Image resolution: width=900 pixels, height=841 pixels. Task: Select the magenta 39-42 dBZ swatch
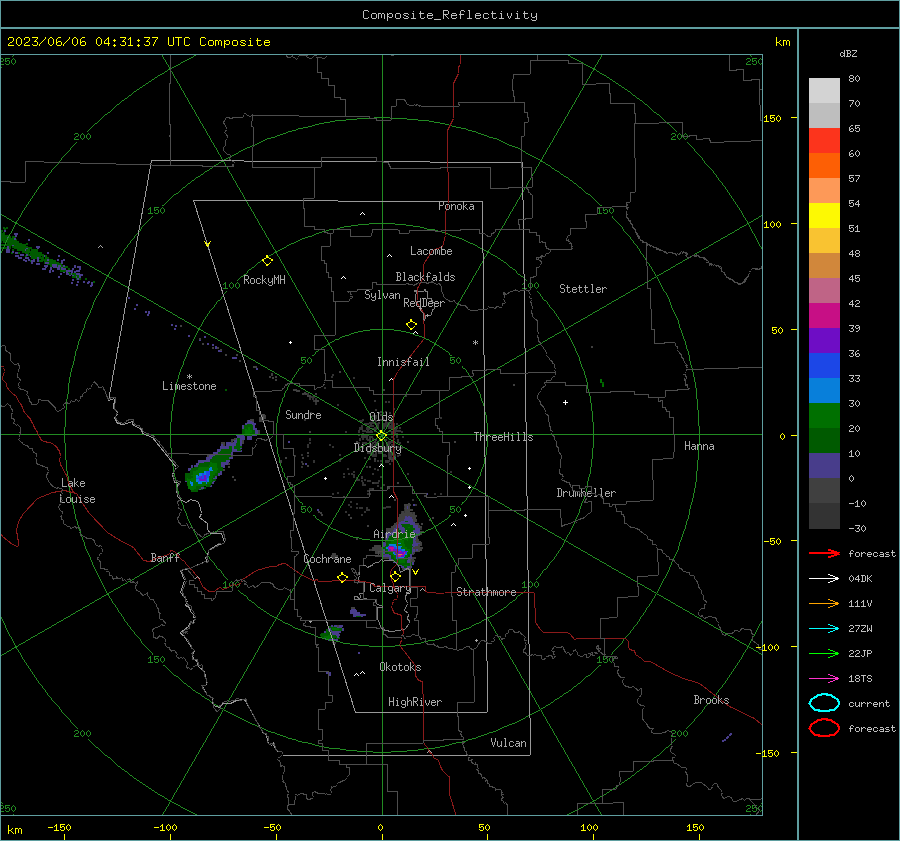(824, 316)
